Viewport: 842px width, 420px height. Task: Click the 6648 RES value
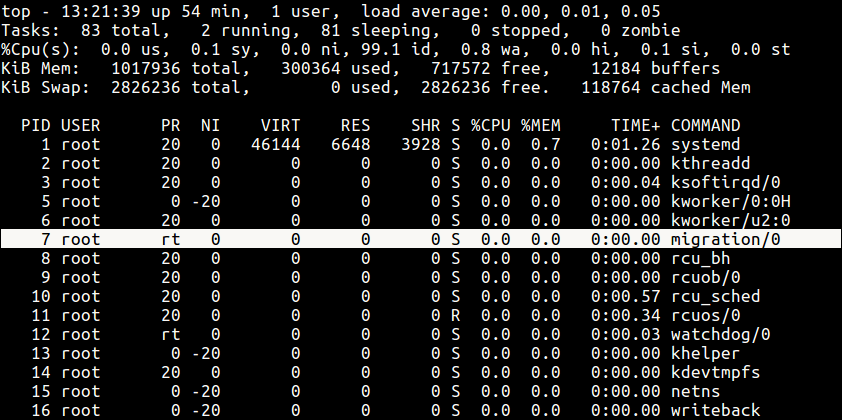(x=351, y=144)
